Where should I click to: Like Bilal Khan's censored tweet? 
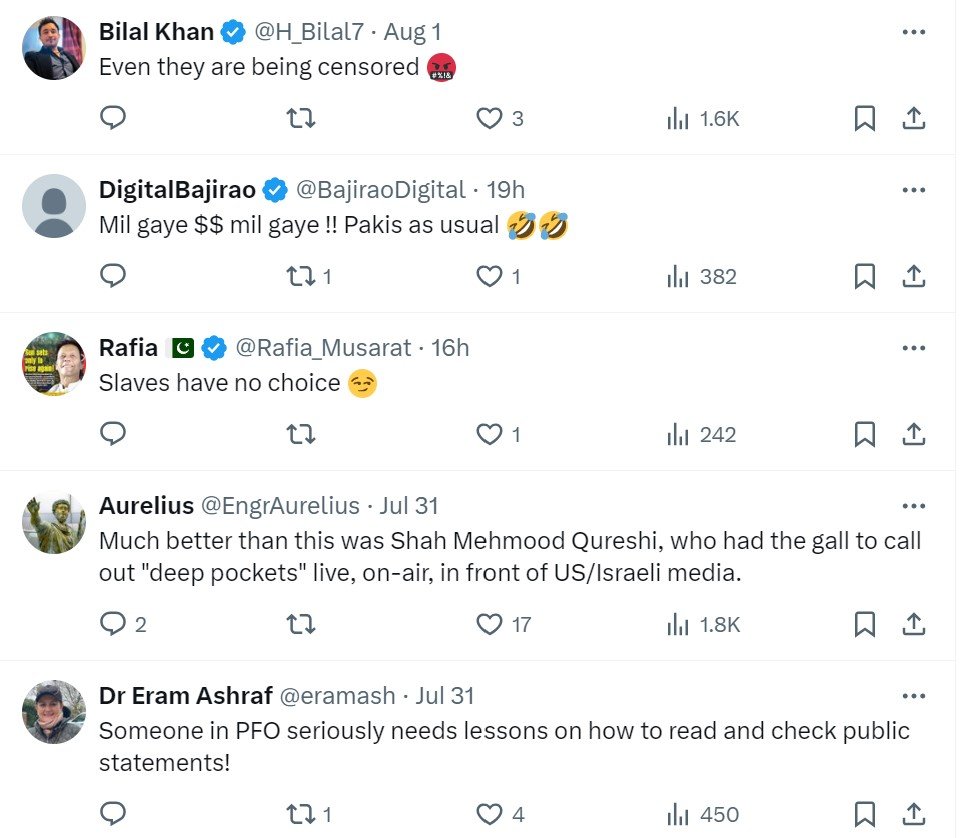tap(489, 119)
